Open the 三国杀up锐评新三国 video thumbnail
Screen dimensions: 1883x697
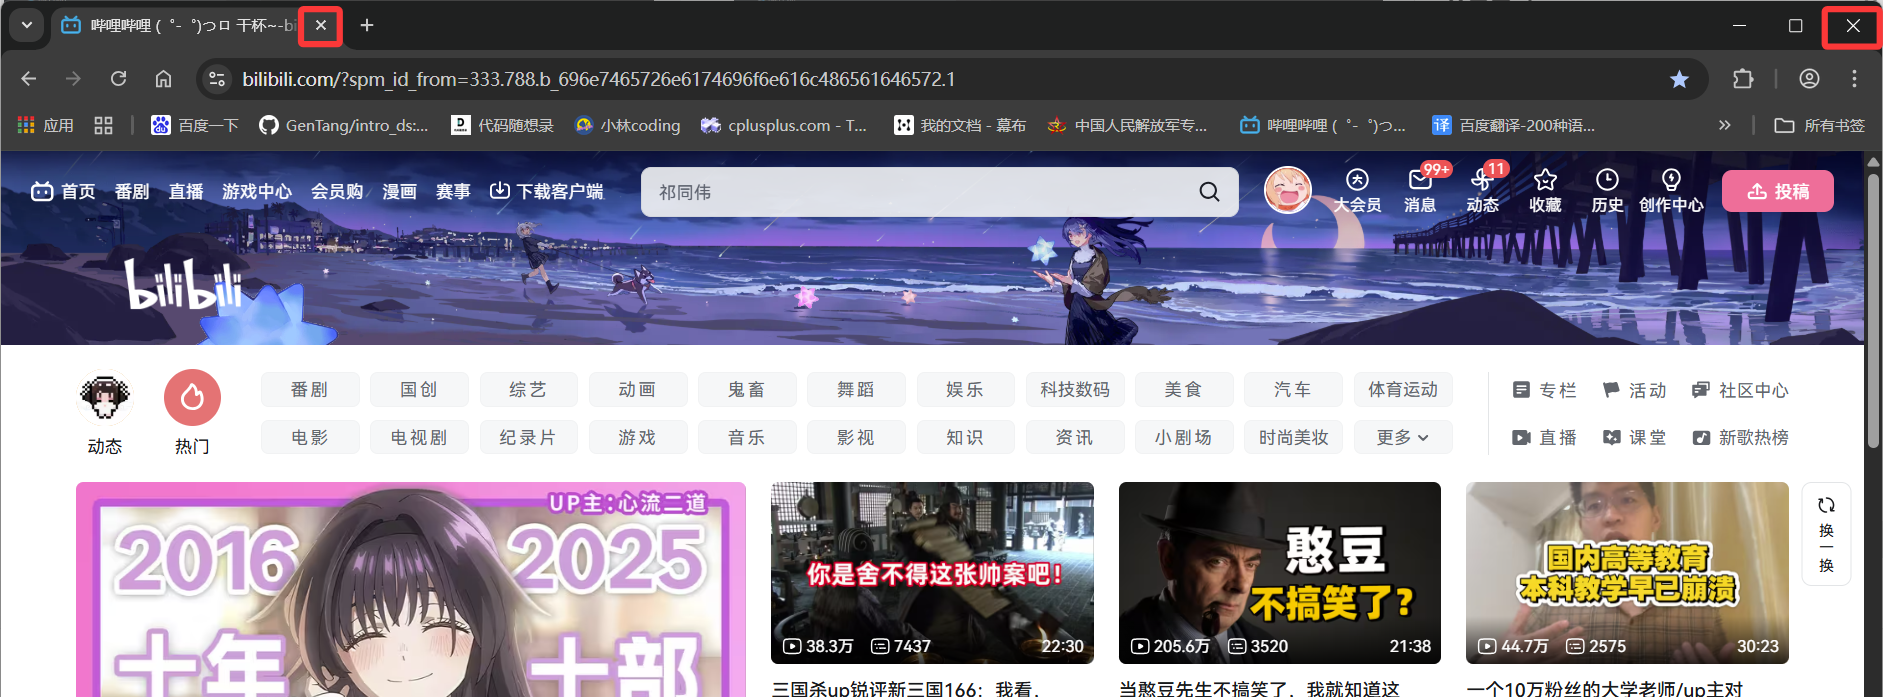click(932, 572)
